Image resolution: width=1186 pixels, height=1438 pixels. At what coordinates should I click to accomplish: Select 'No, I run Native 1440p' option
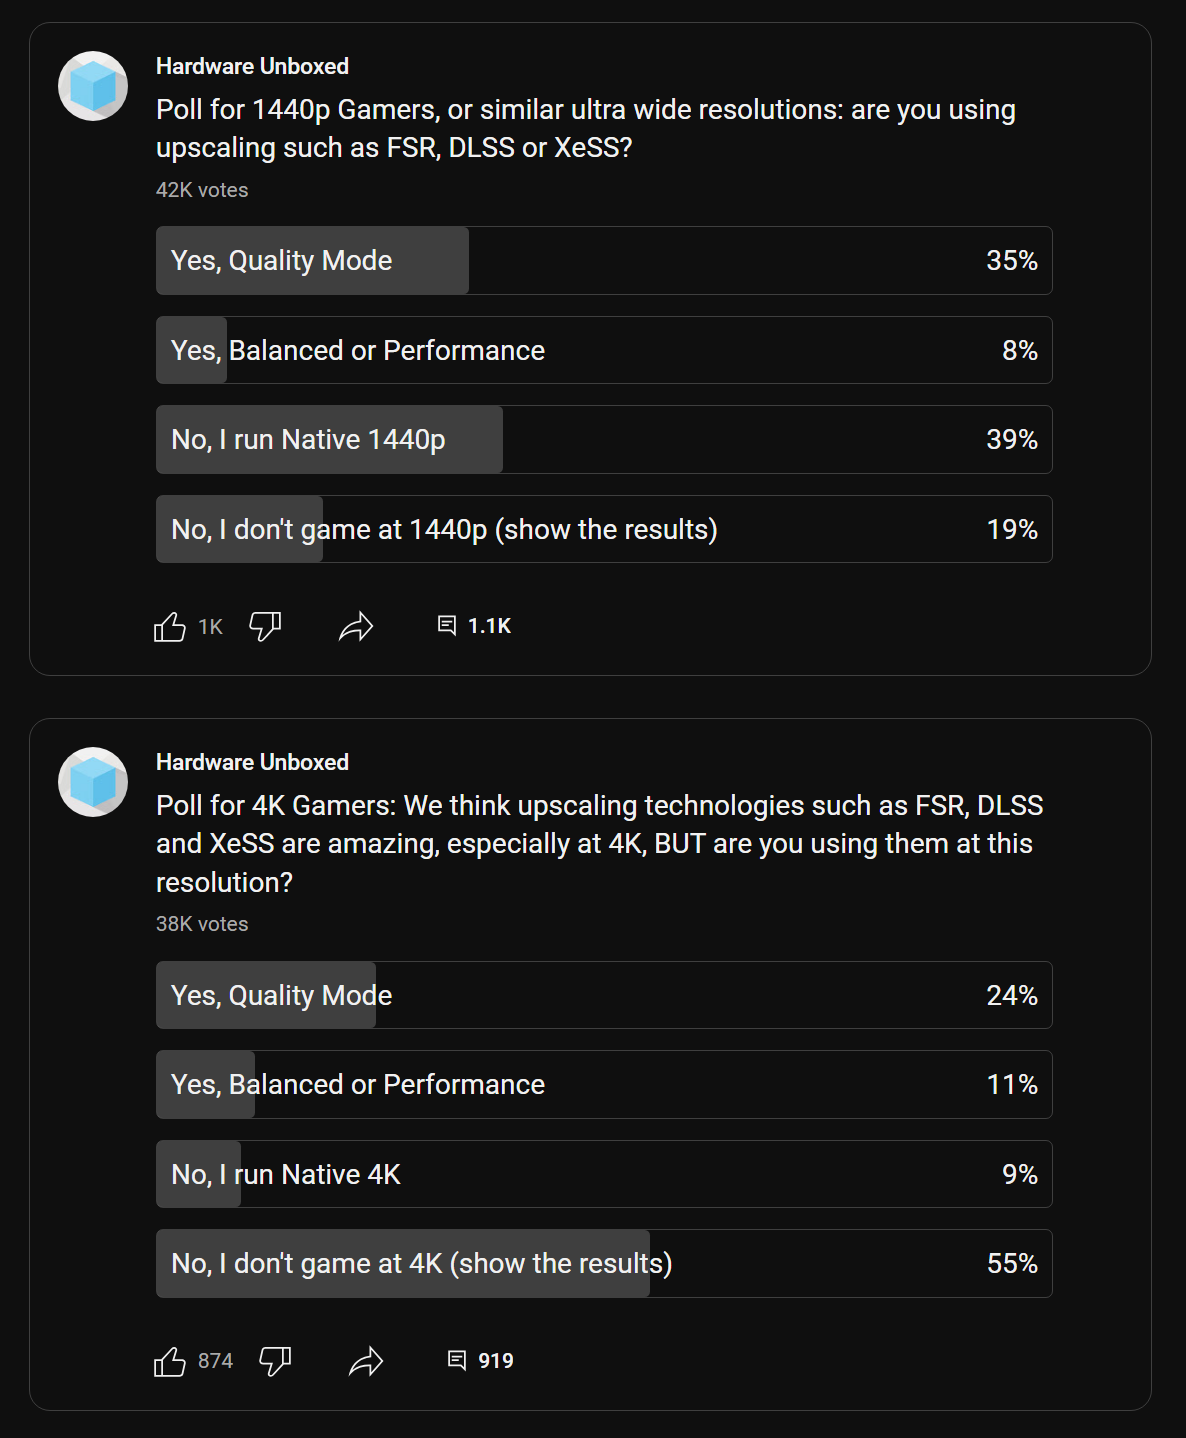point(604,439)
